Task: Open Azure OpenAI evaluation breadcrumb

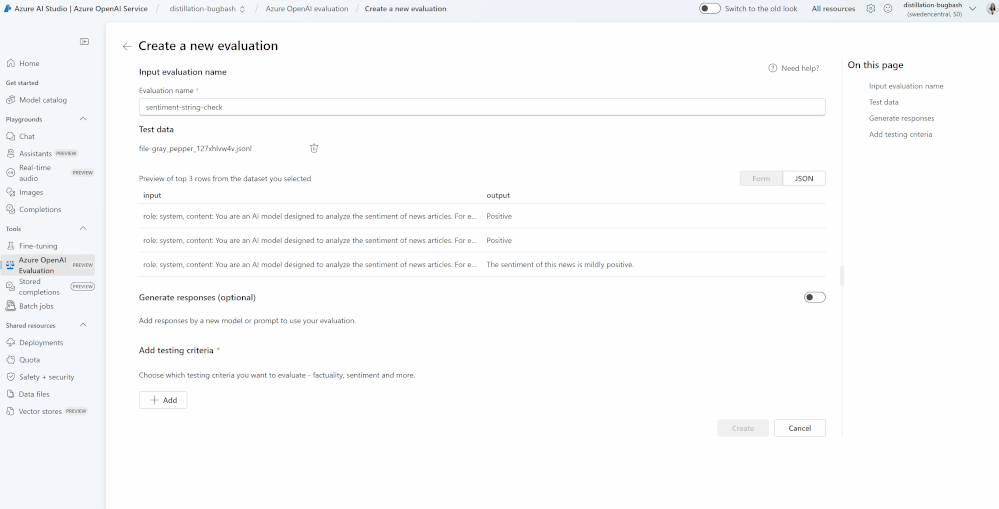Action: tap(307, 9)
